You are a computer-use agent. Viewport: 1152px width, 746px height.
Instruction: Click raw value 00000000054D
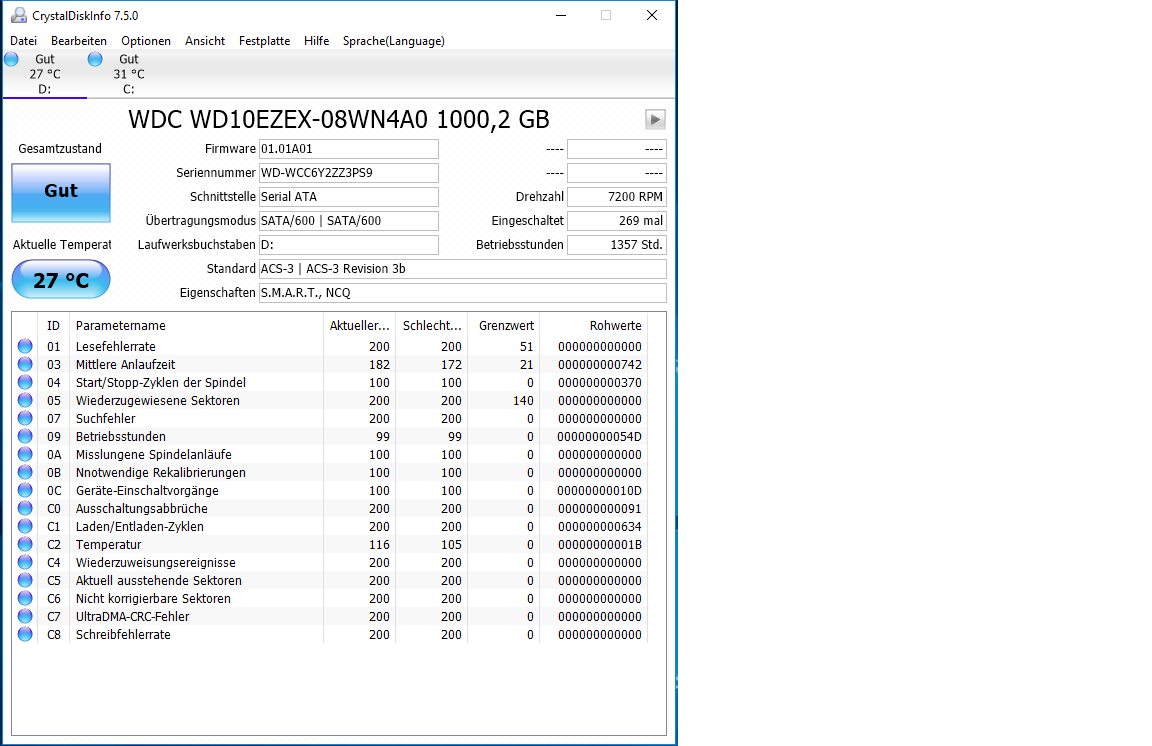point(600,437)
